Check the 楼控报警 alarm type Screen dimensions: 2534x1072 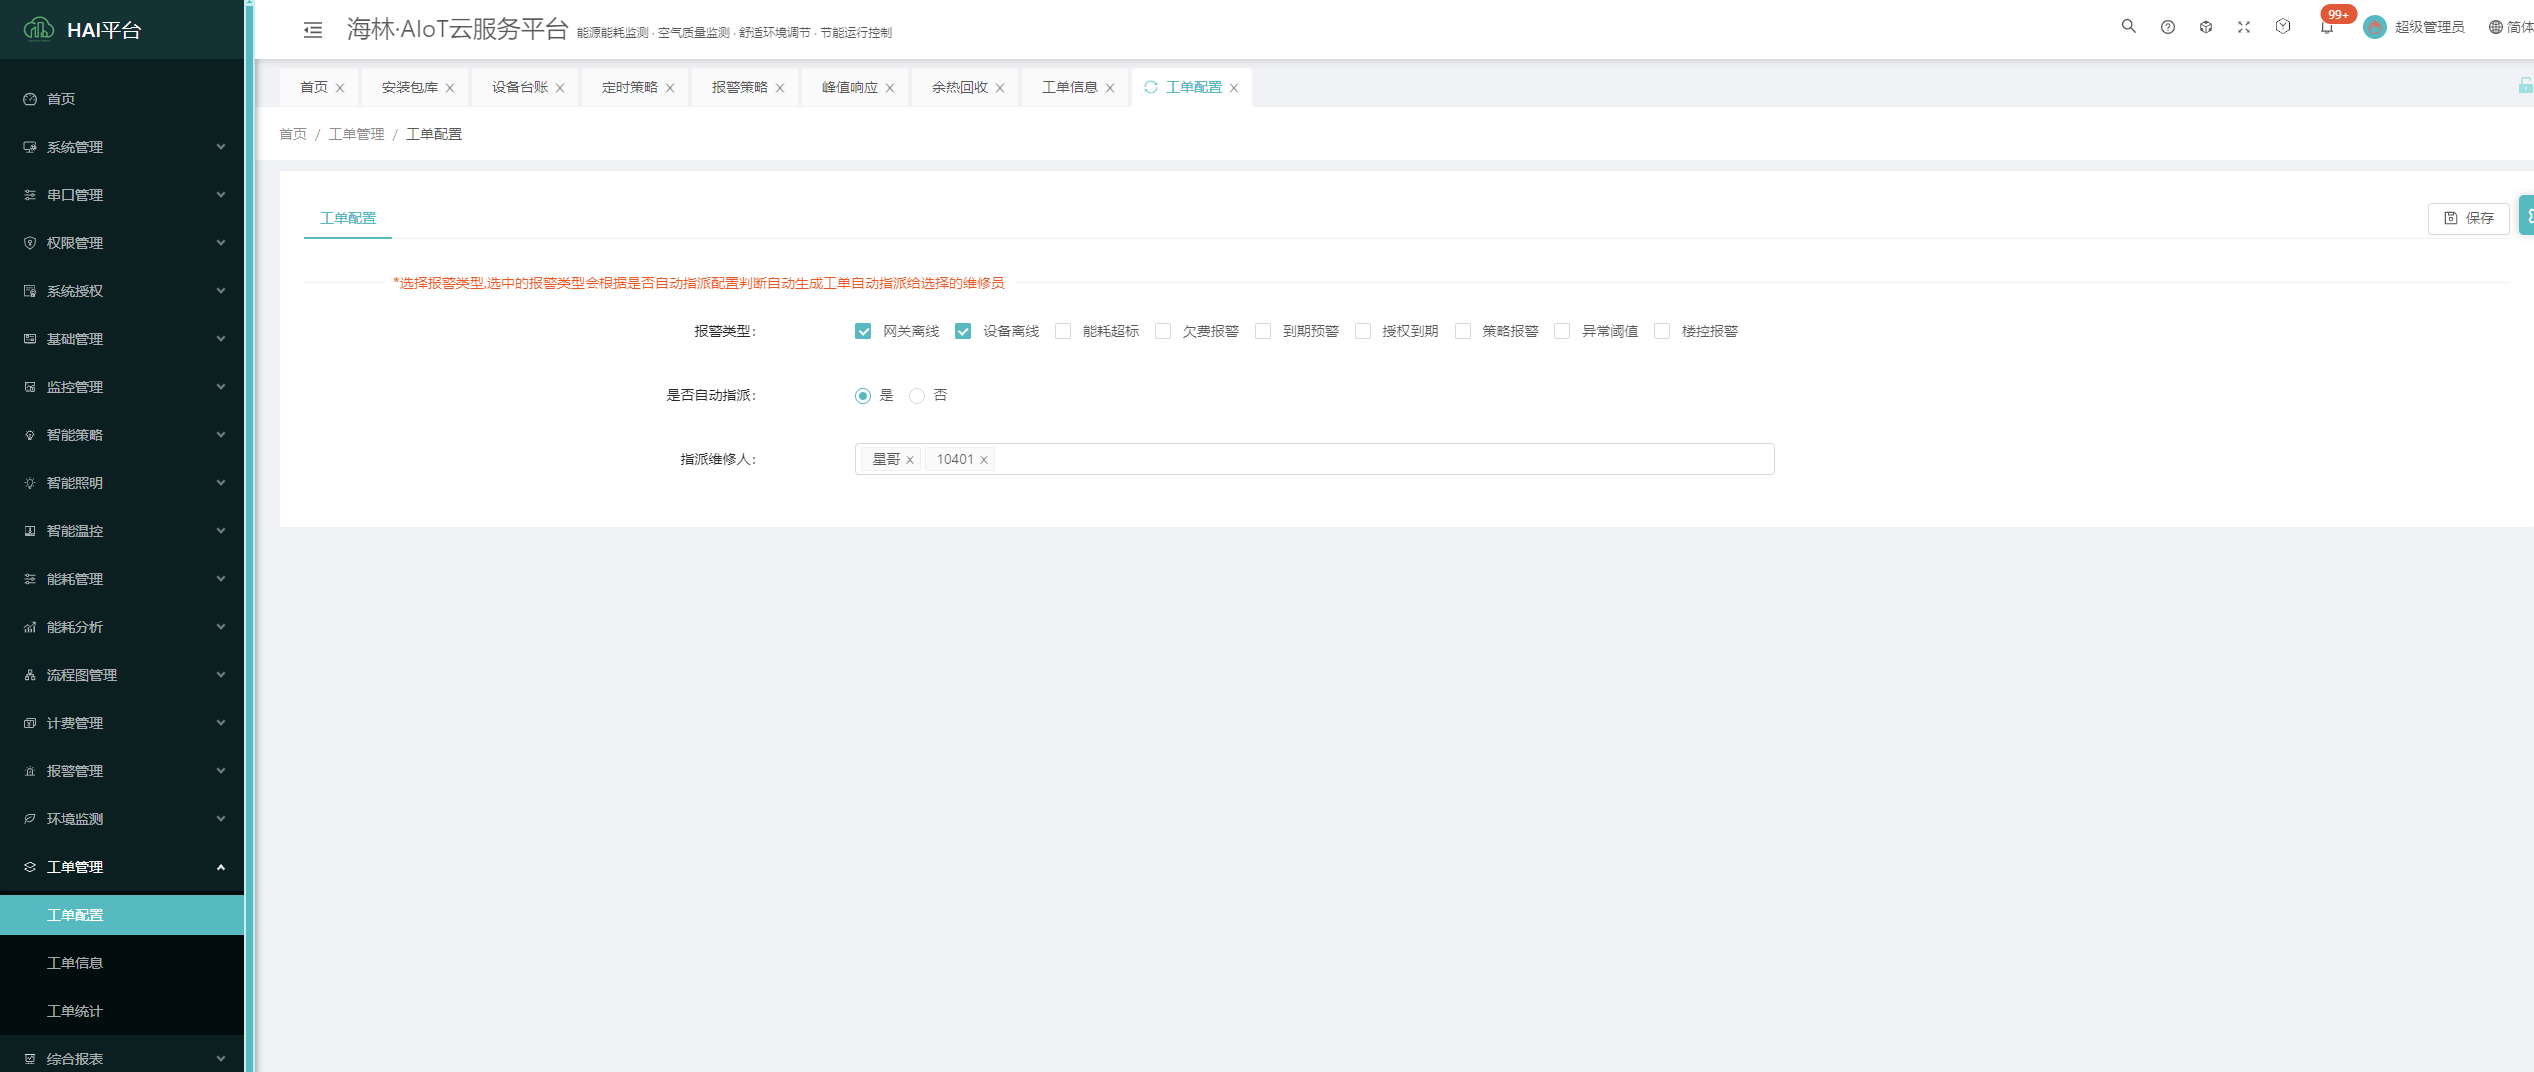[x=1662, y=331]
